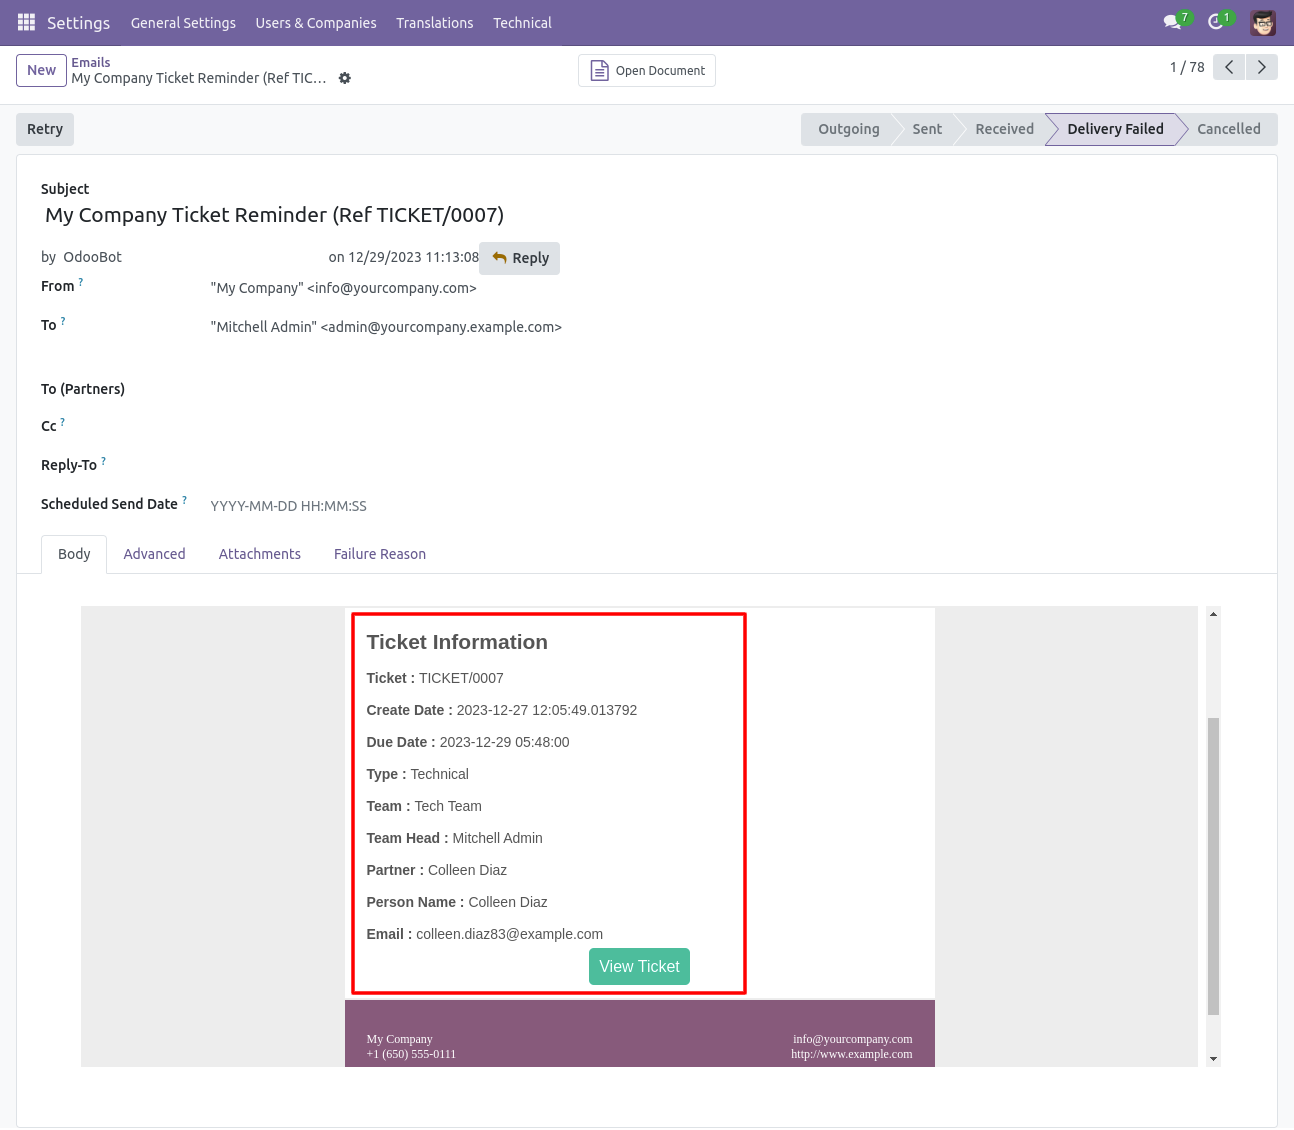Click the Open Document button

647,70
